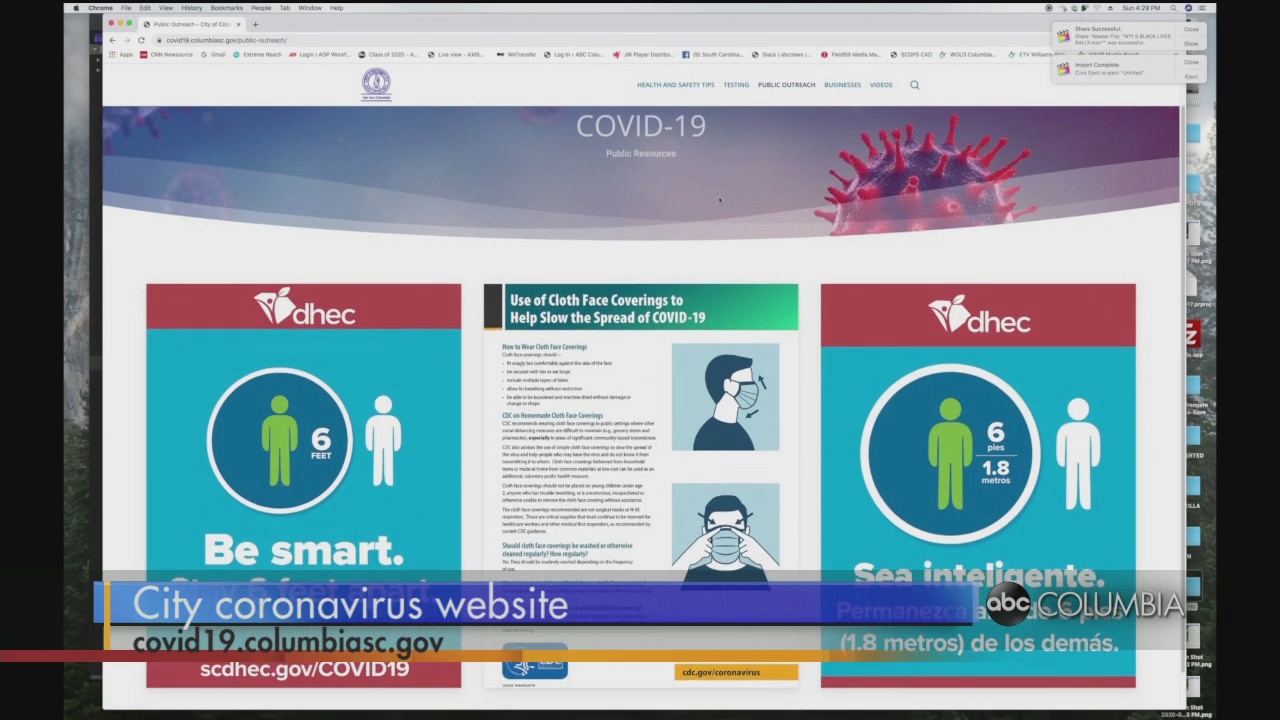Click the City of Columbia seal logo
Image resolution: width=1280 pixels, height=720 pixels.
click(376, 84)
